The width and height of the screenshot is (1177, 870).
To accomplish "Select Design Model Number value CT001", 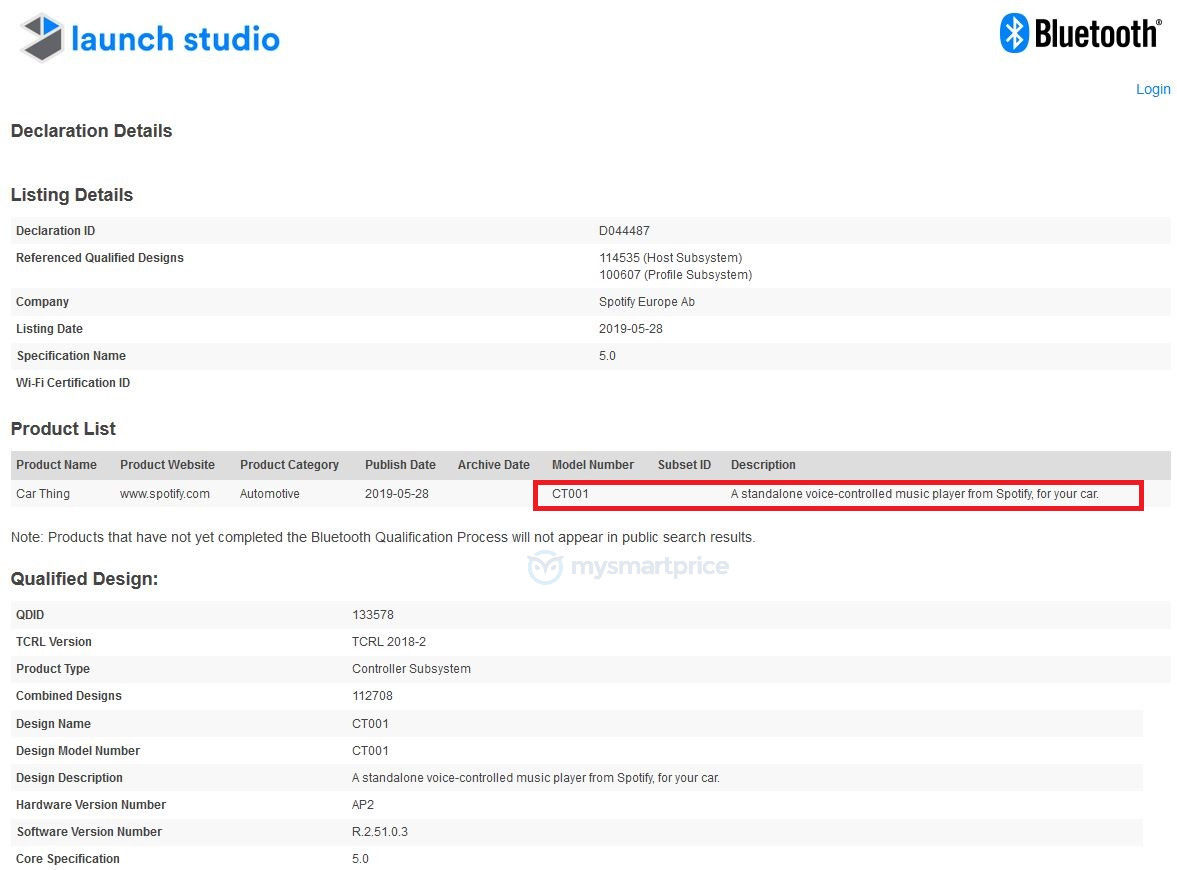I will pyautogui.click(x=370, y=751).
